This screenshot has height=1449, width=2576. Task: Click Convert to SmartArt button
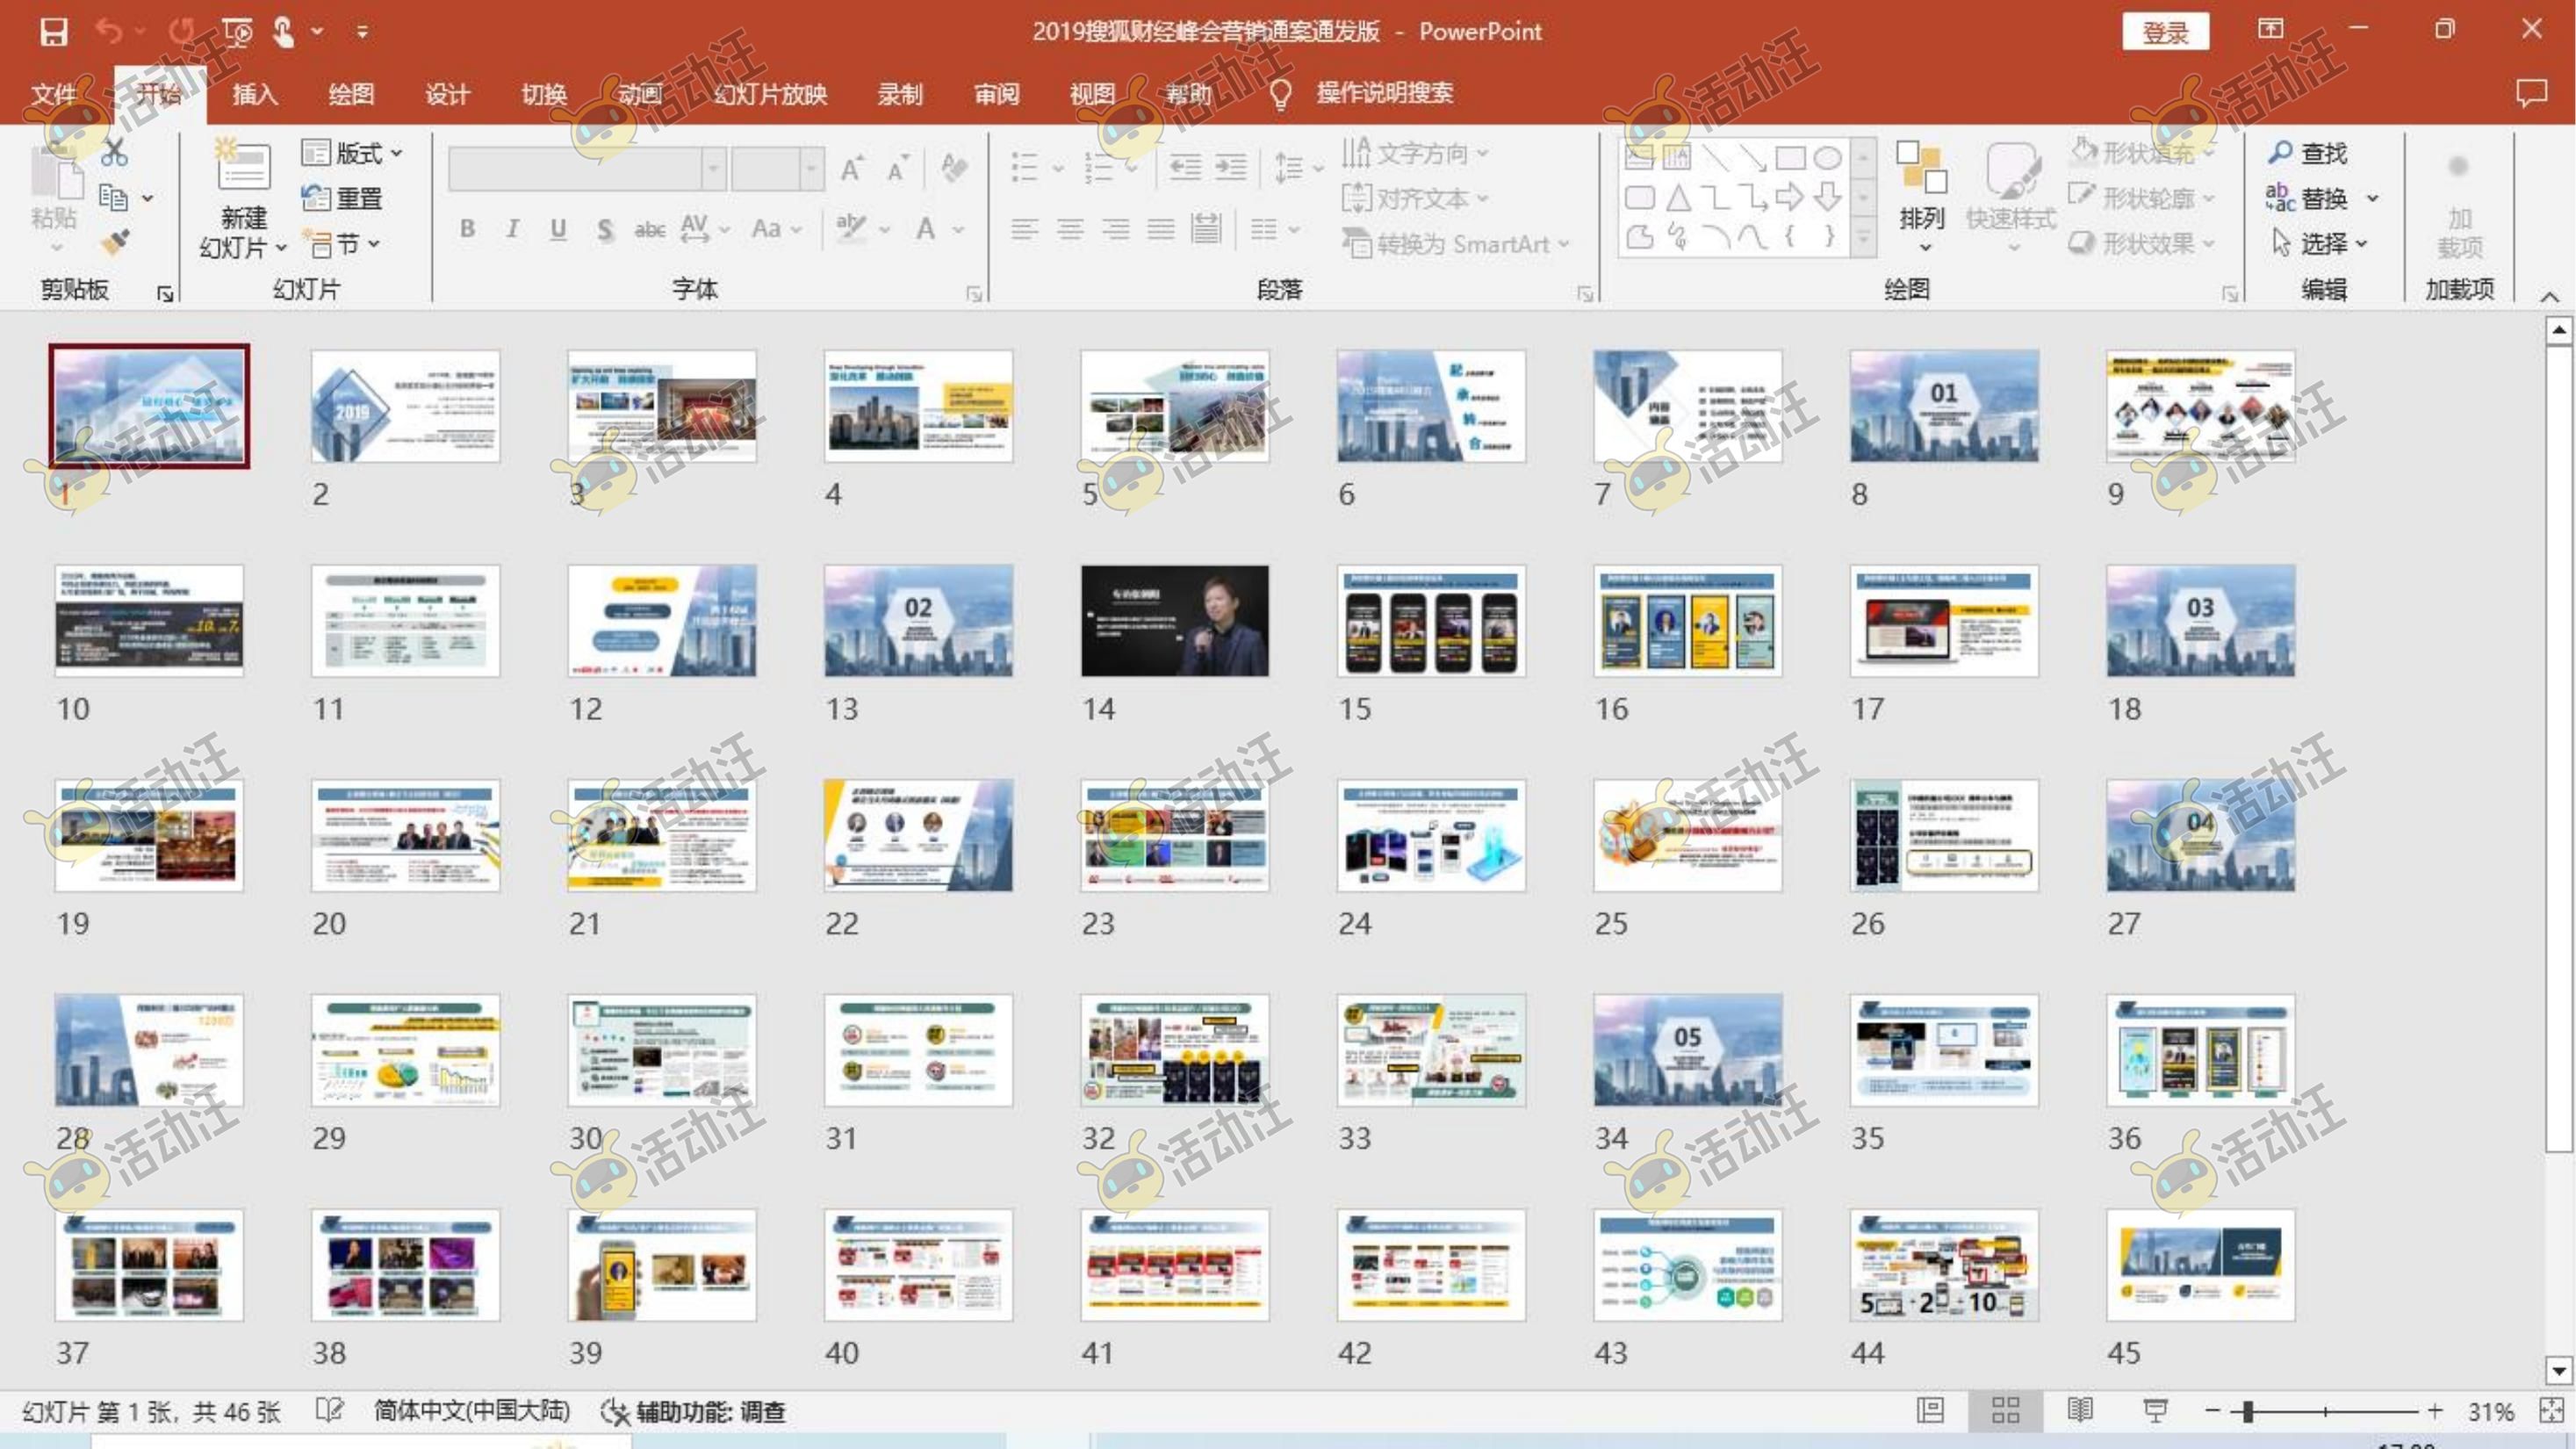pos(1456,243)
